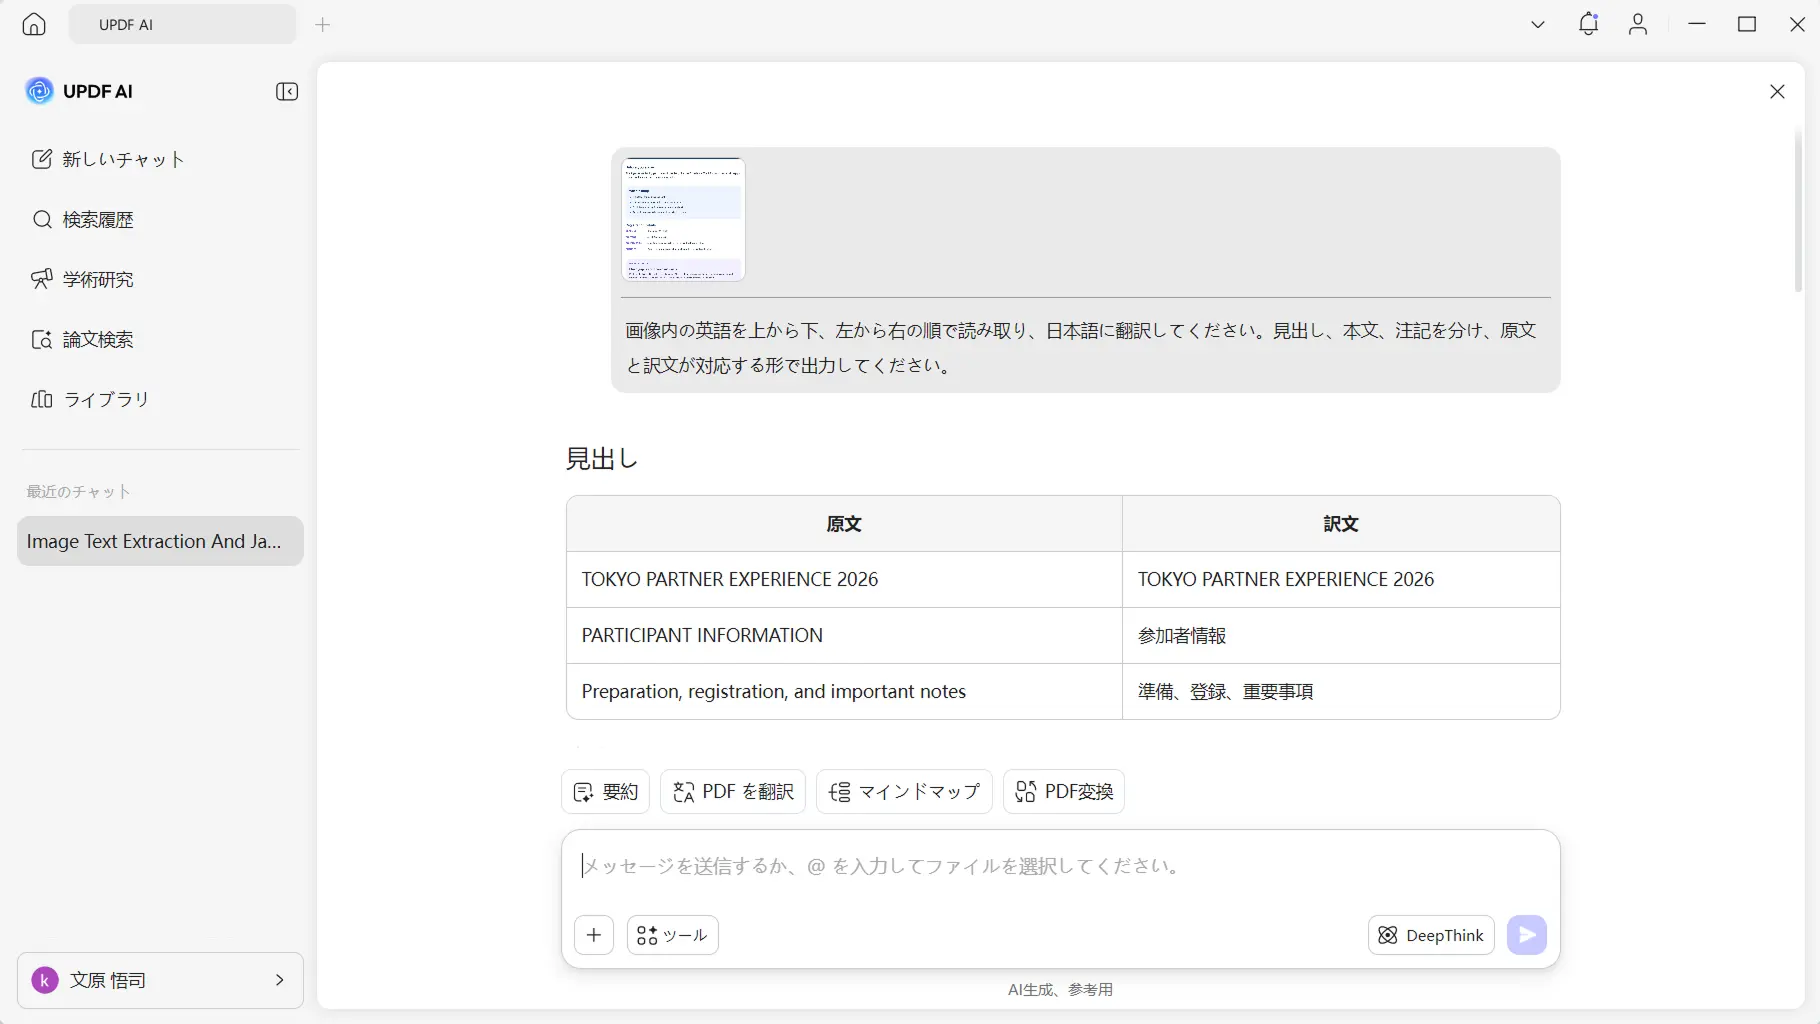
Task: Go to the Home icon
Action: pyautogui.click(x=34, y=25)
